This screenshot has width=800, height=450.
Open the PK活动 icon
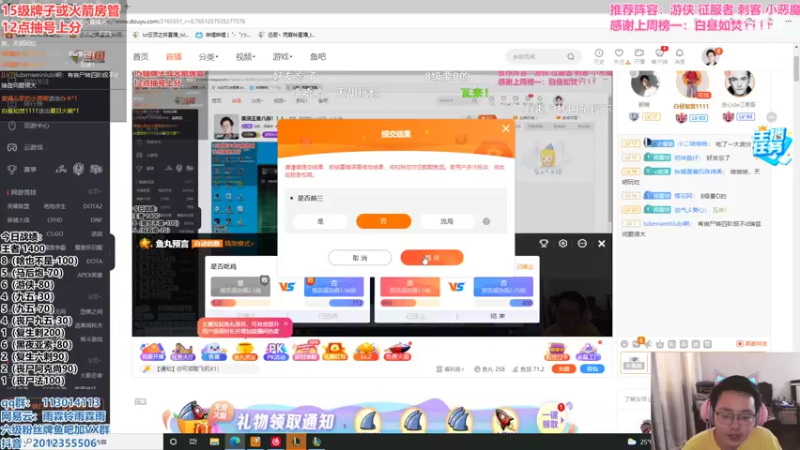pyautogui.click(x=276, y=352)
